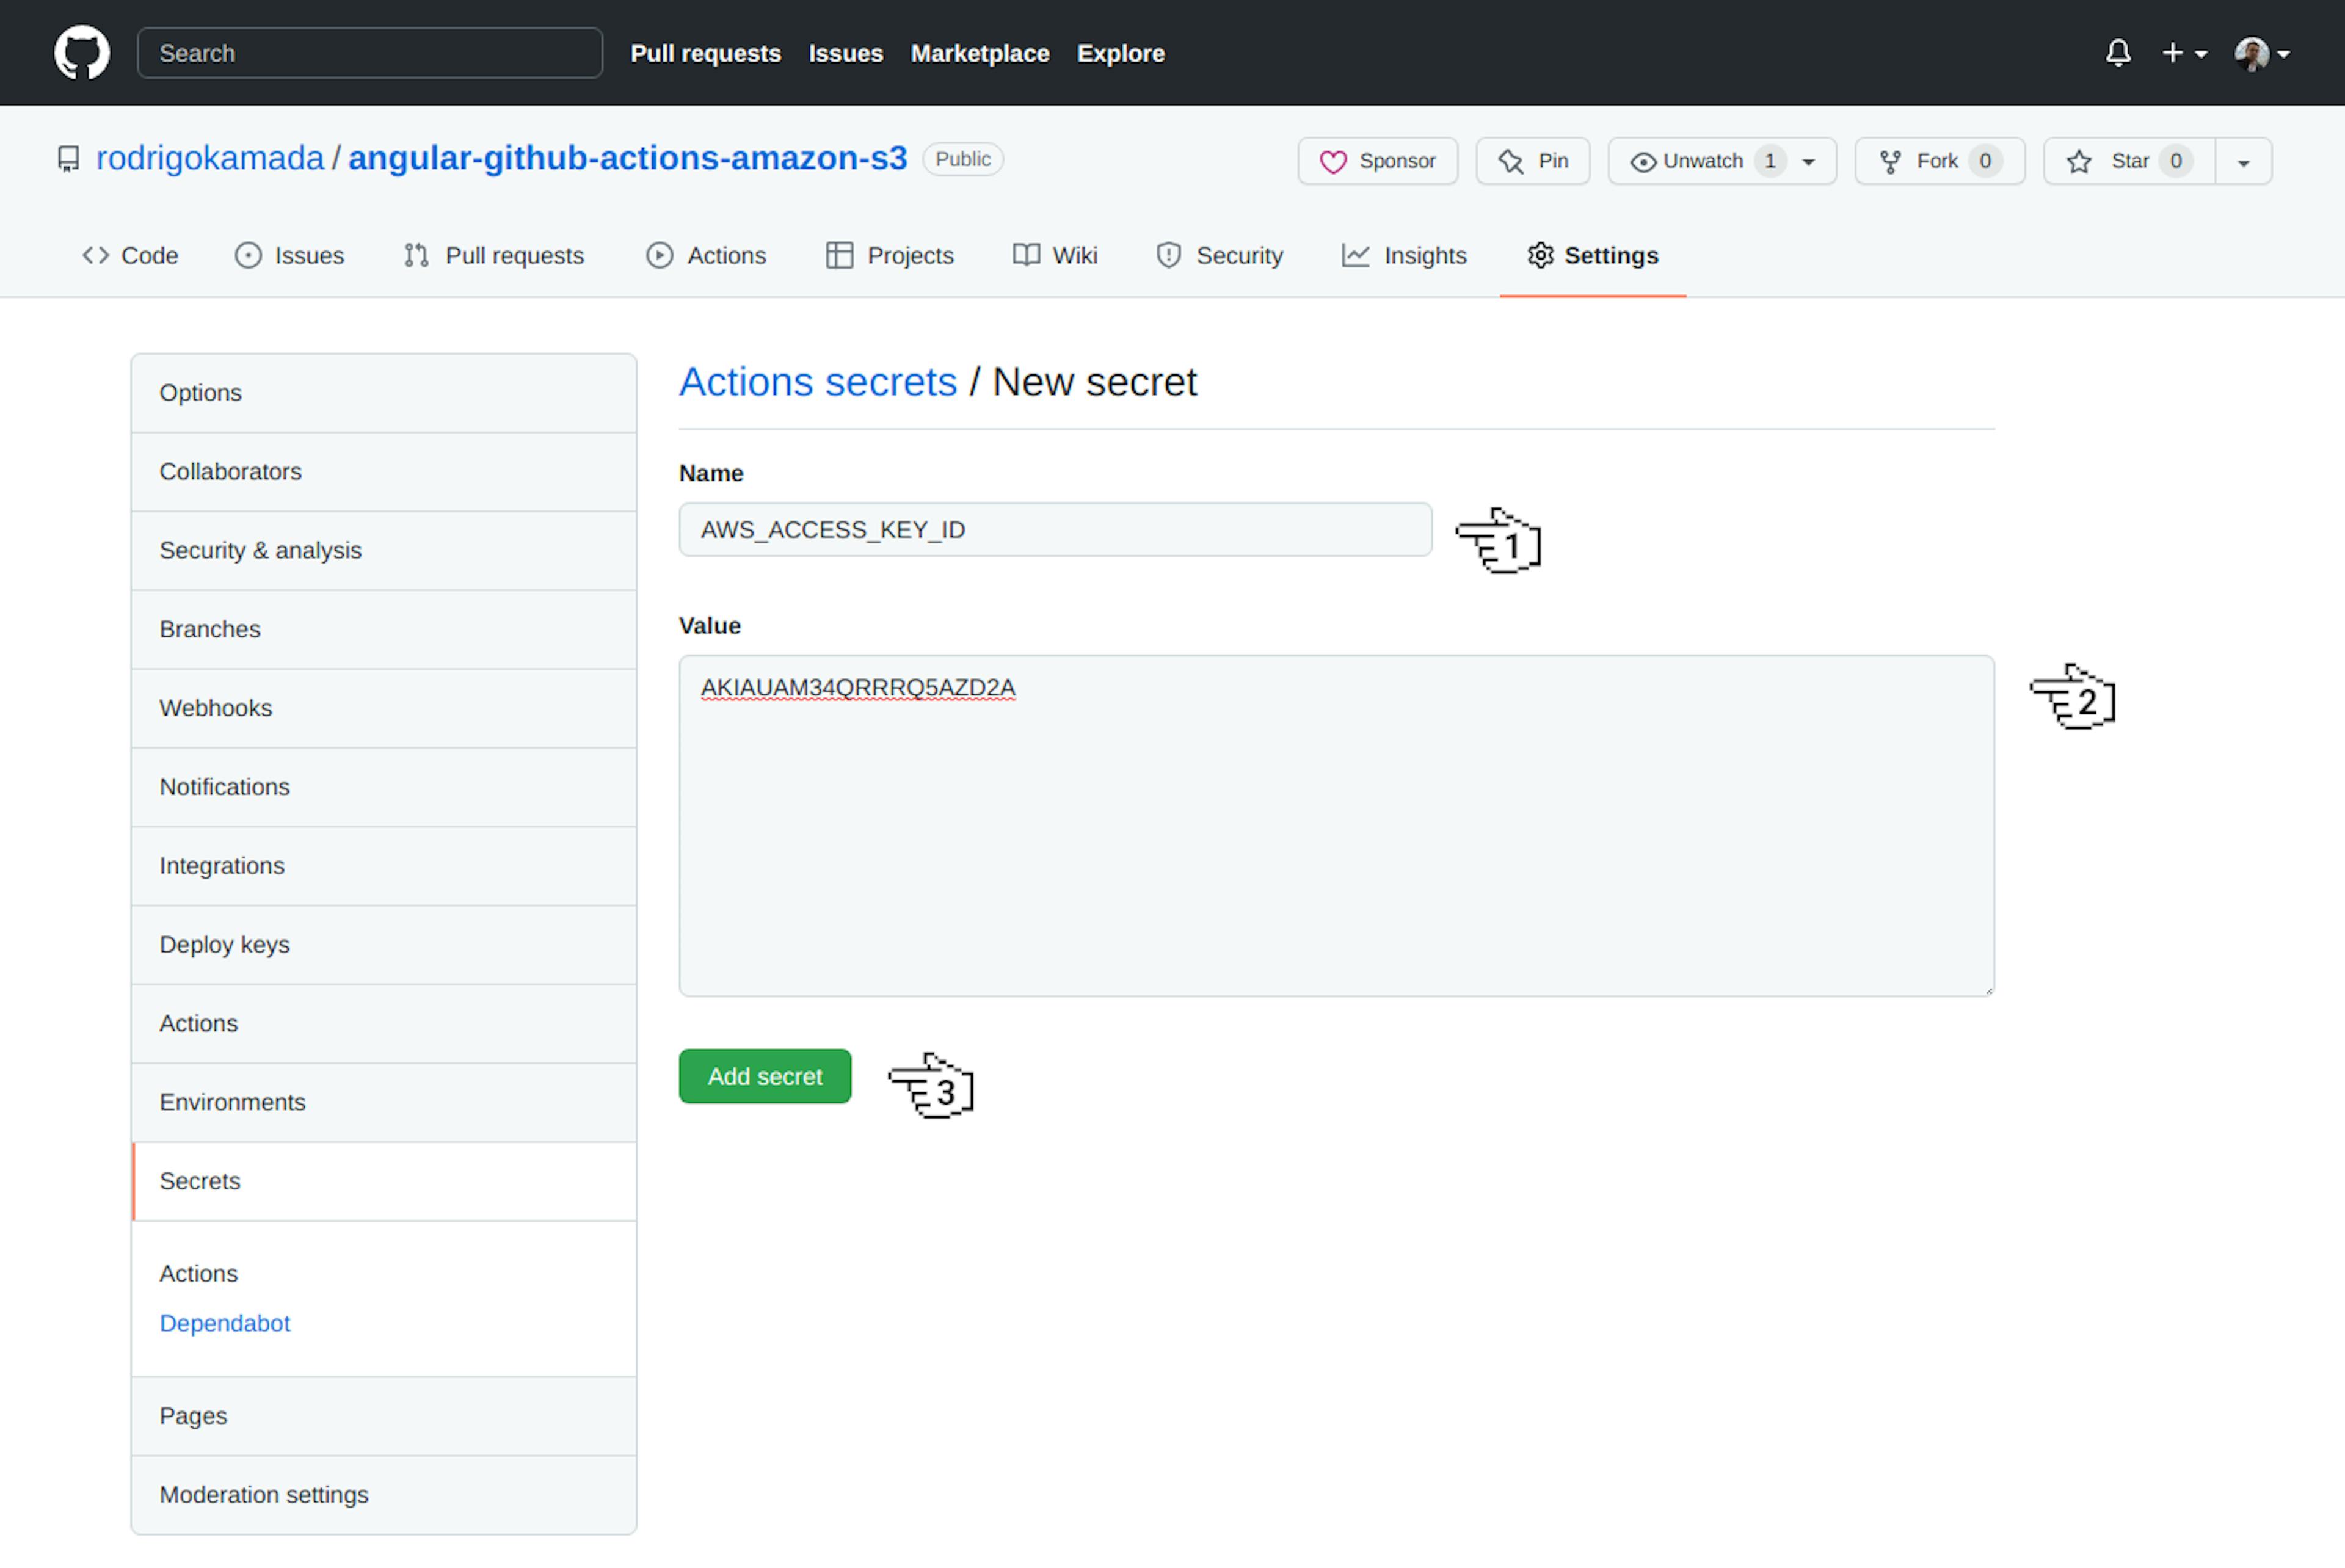Click the Security shield icon
The image size is (2345, 1568).
point(1168,256)
